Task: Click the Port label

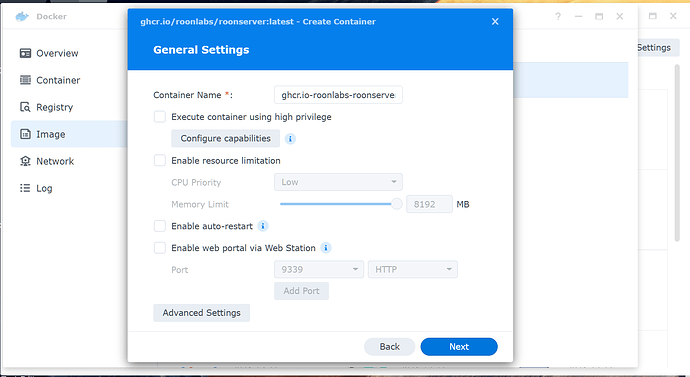Action: click(180, 270)
